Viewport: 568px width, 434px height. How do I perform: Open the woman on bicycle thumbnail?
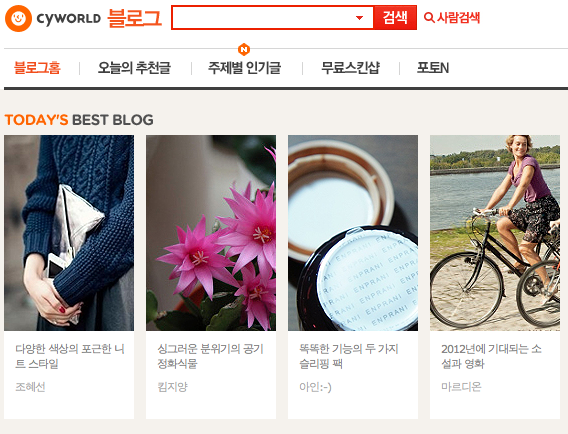[495, 233]
